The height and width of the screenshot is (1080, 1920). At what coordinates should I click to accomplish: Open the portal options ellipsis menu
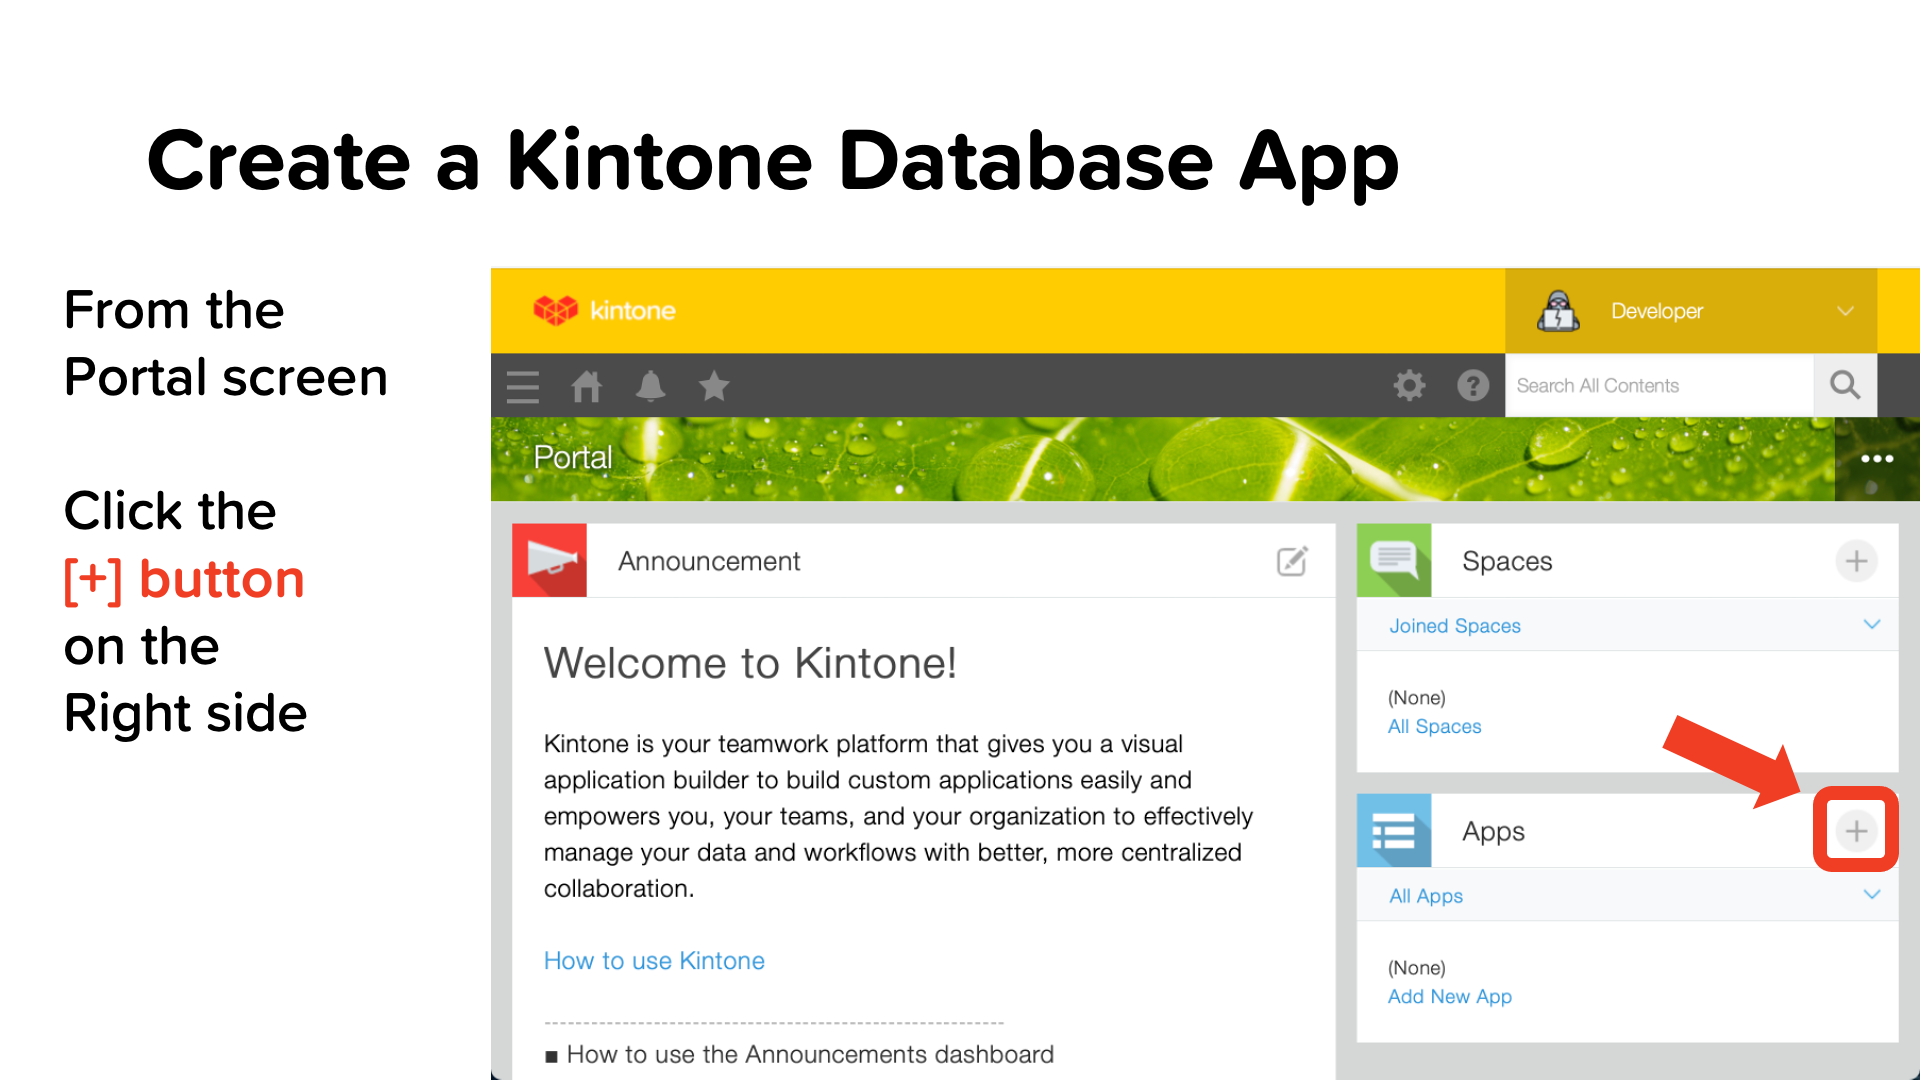(1877, 459)
